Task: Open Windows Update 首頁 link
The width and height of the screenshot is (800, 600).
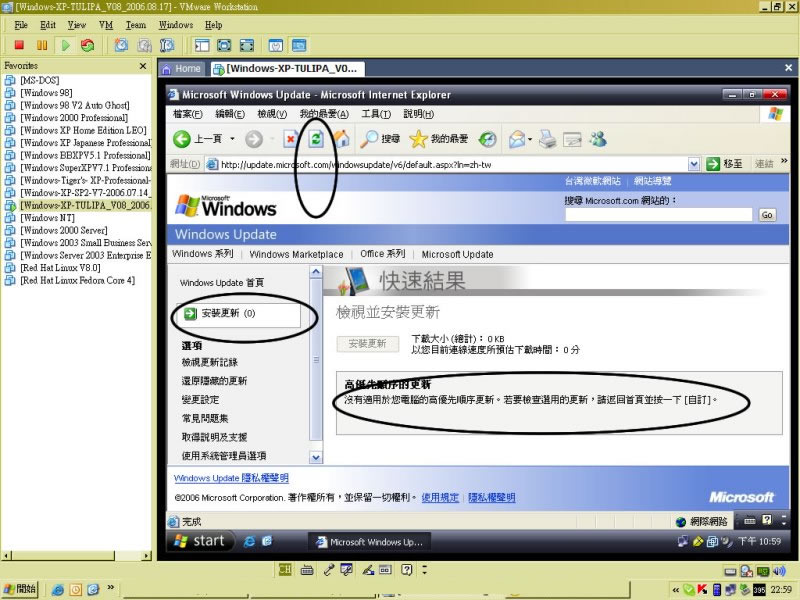Action: (x=222, y=283)
